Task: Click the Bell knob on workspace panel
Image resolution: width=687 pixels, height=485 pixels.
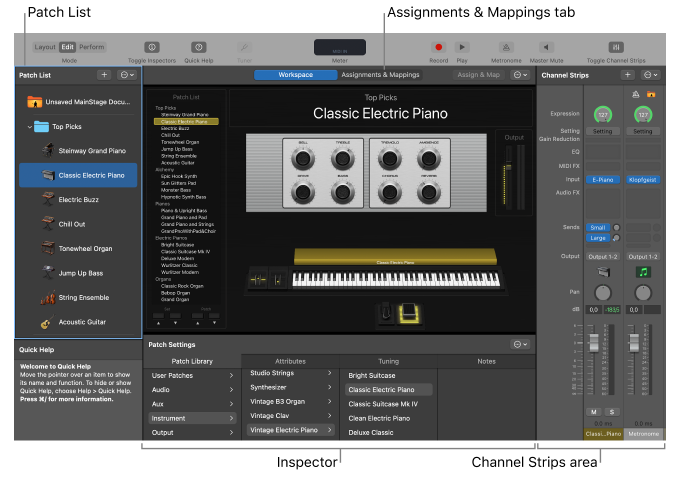Action: [303, 158]
